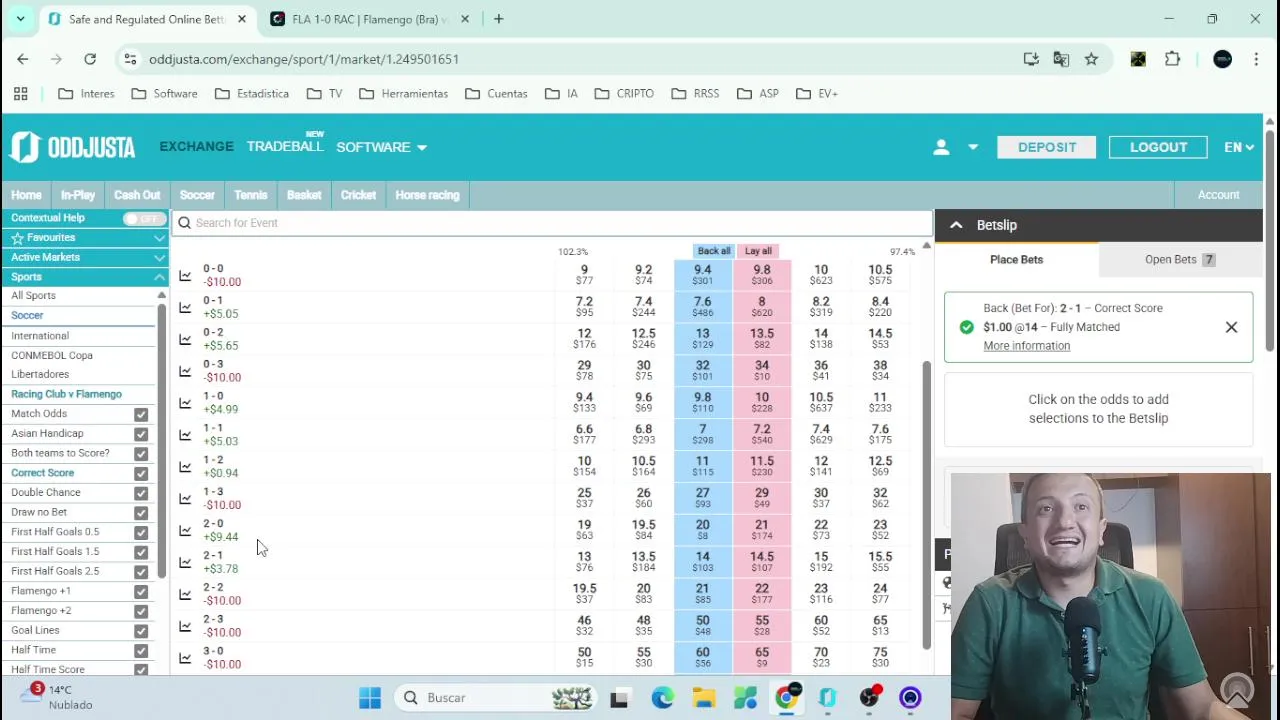Bookmark this page with star icon
The height and width of the screenshot is (720, 1280).
(1091, 59)
